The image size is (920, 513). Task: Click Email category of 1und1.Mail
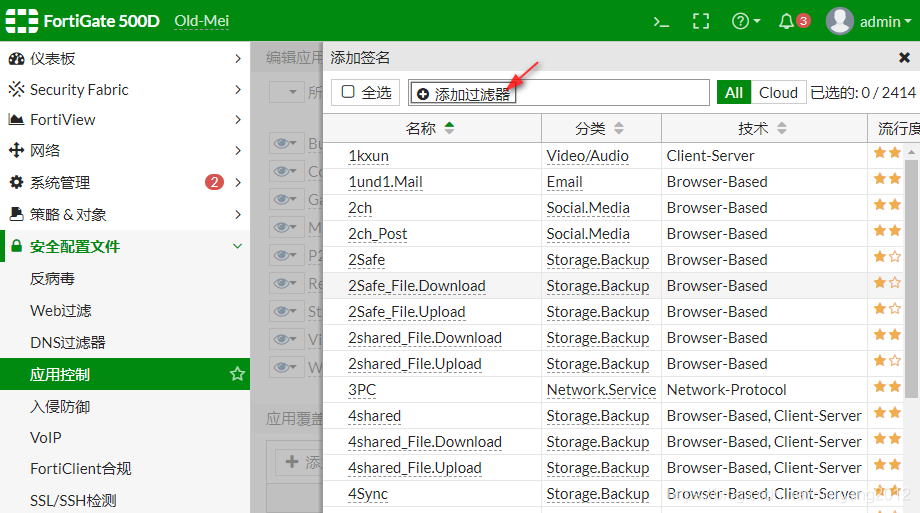(x=564, y=182)
